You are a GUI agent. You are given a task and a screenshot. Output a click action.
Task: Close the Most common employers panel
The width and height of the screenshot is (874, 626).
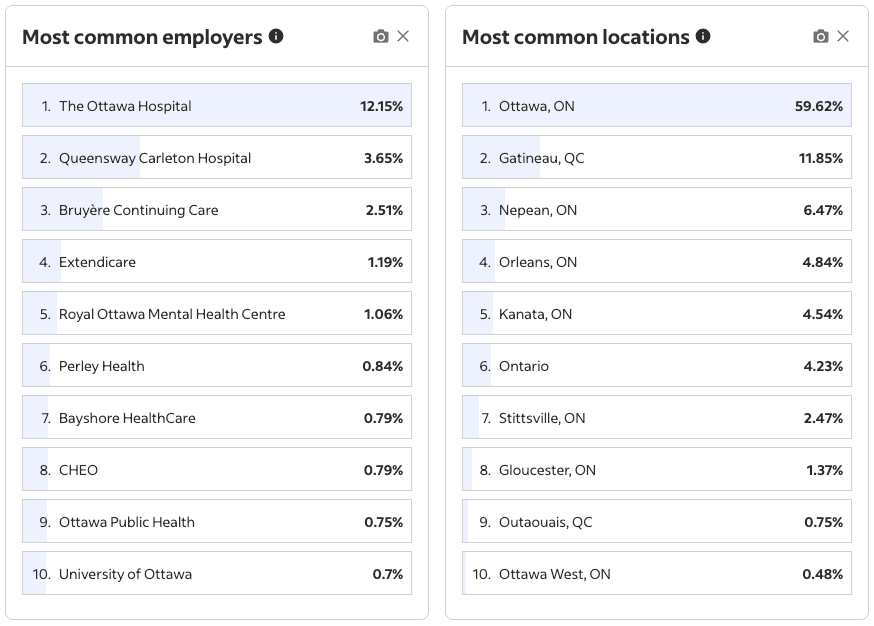tap(403, 36)
